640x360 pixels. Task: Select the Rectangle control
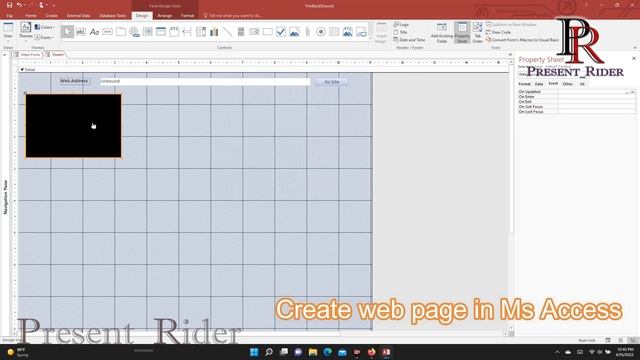click(x=268, y=32)
